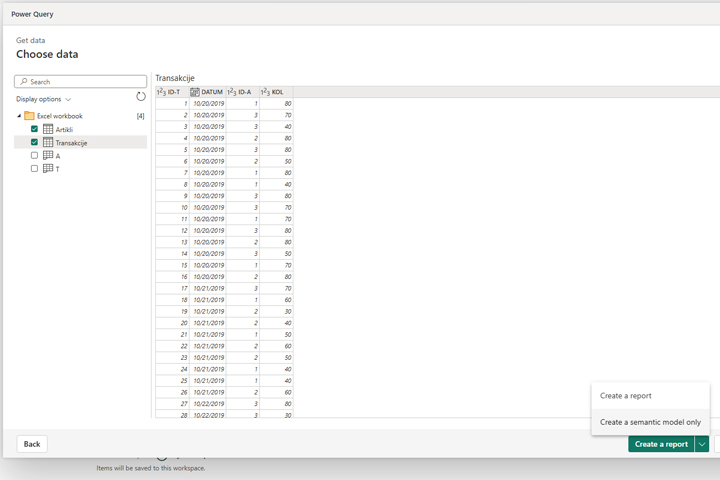Viewport: 720px width, 480px height.
Task: Click the sheet icon next to A
Action: pos(48,156)
